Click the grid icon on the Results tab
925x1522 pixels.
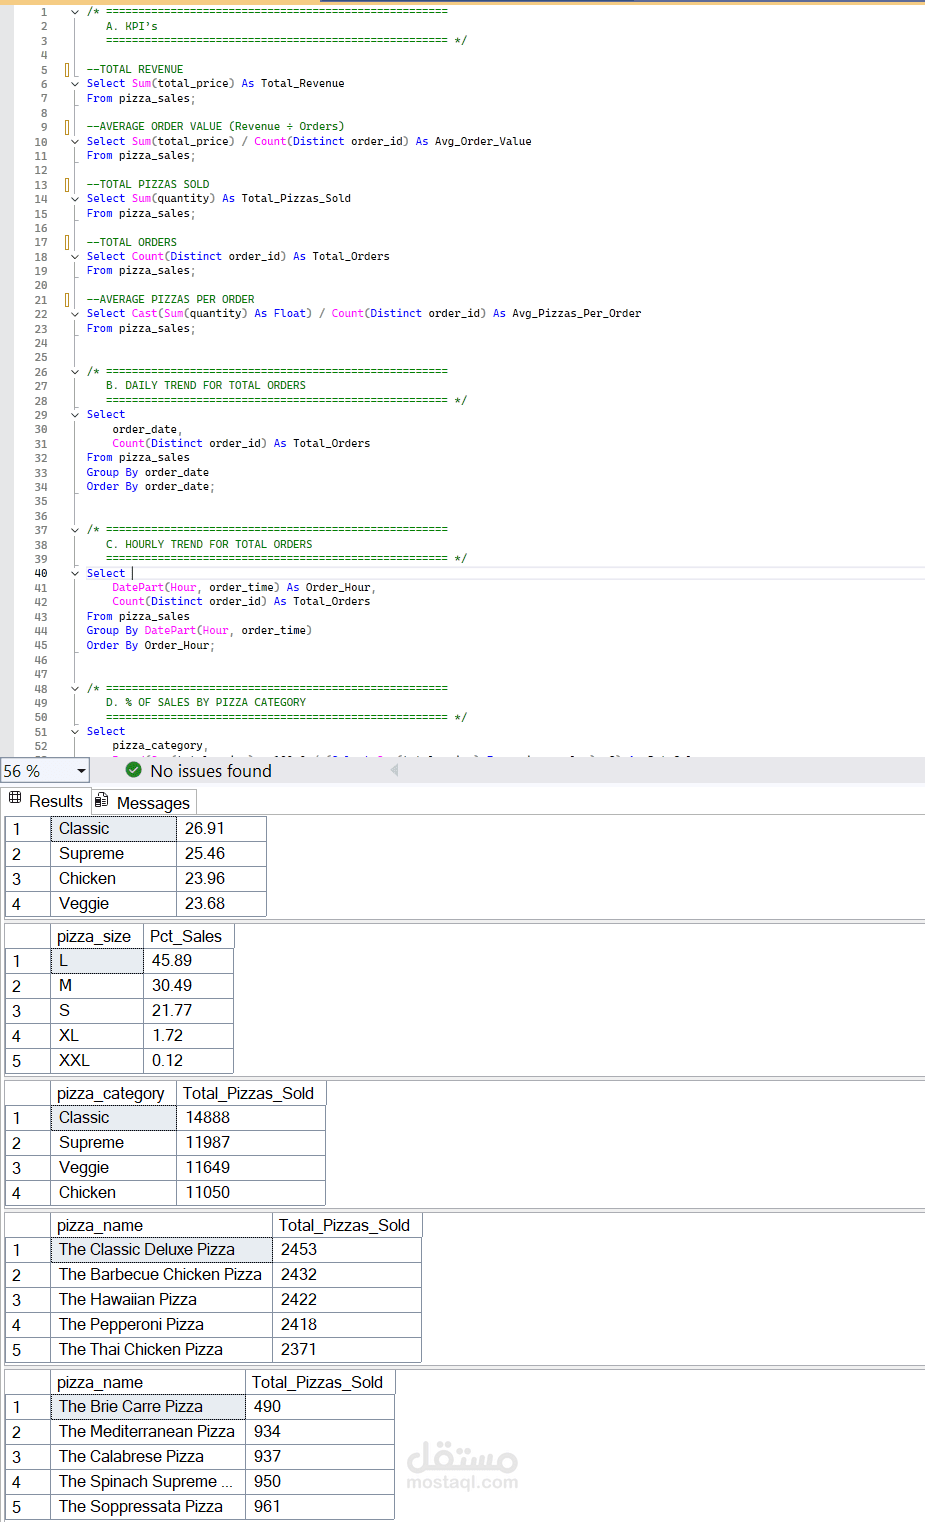point(15,799)
